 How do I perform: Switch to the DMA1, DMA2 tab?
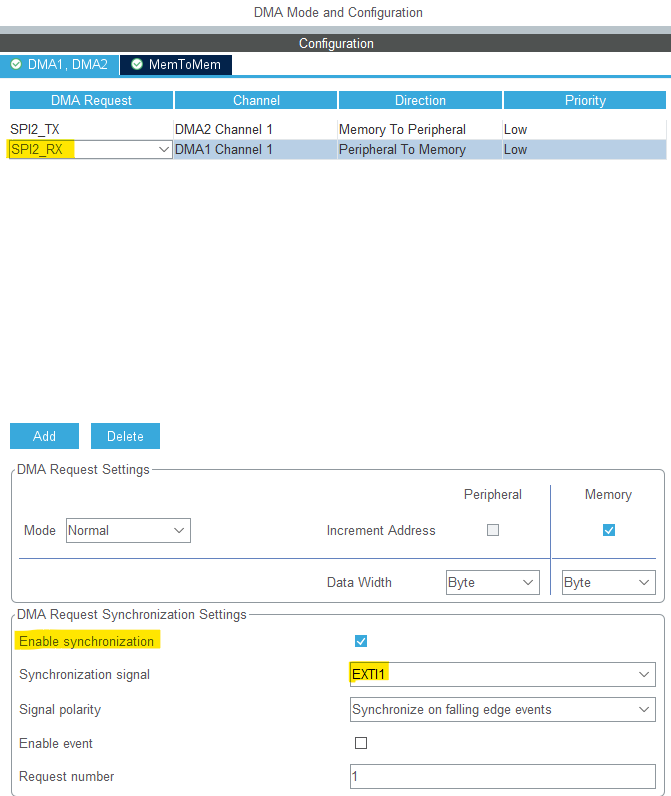(x=59, y=64)
